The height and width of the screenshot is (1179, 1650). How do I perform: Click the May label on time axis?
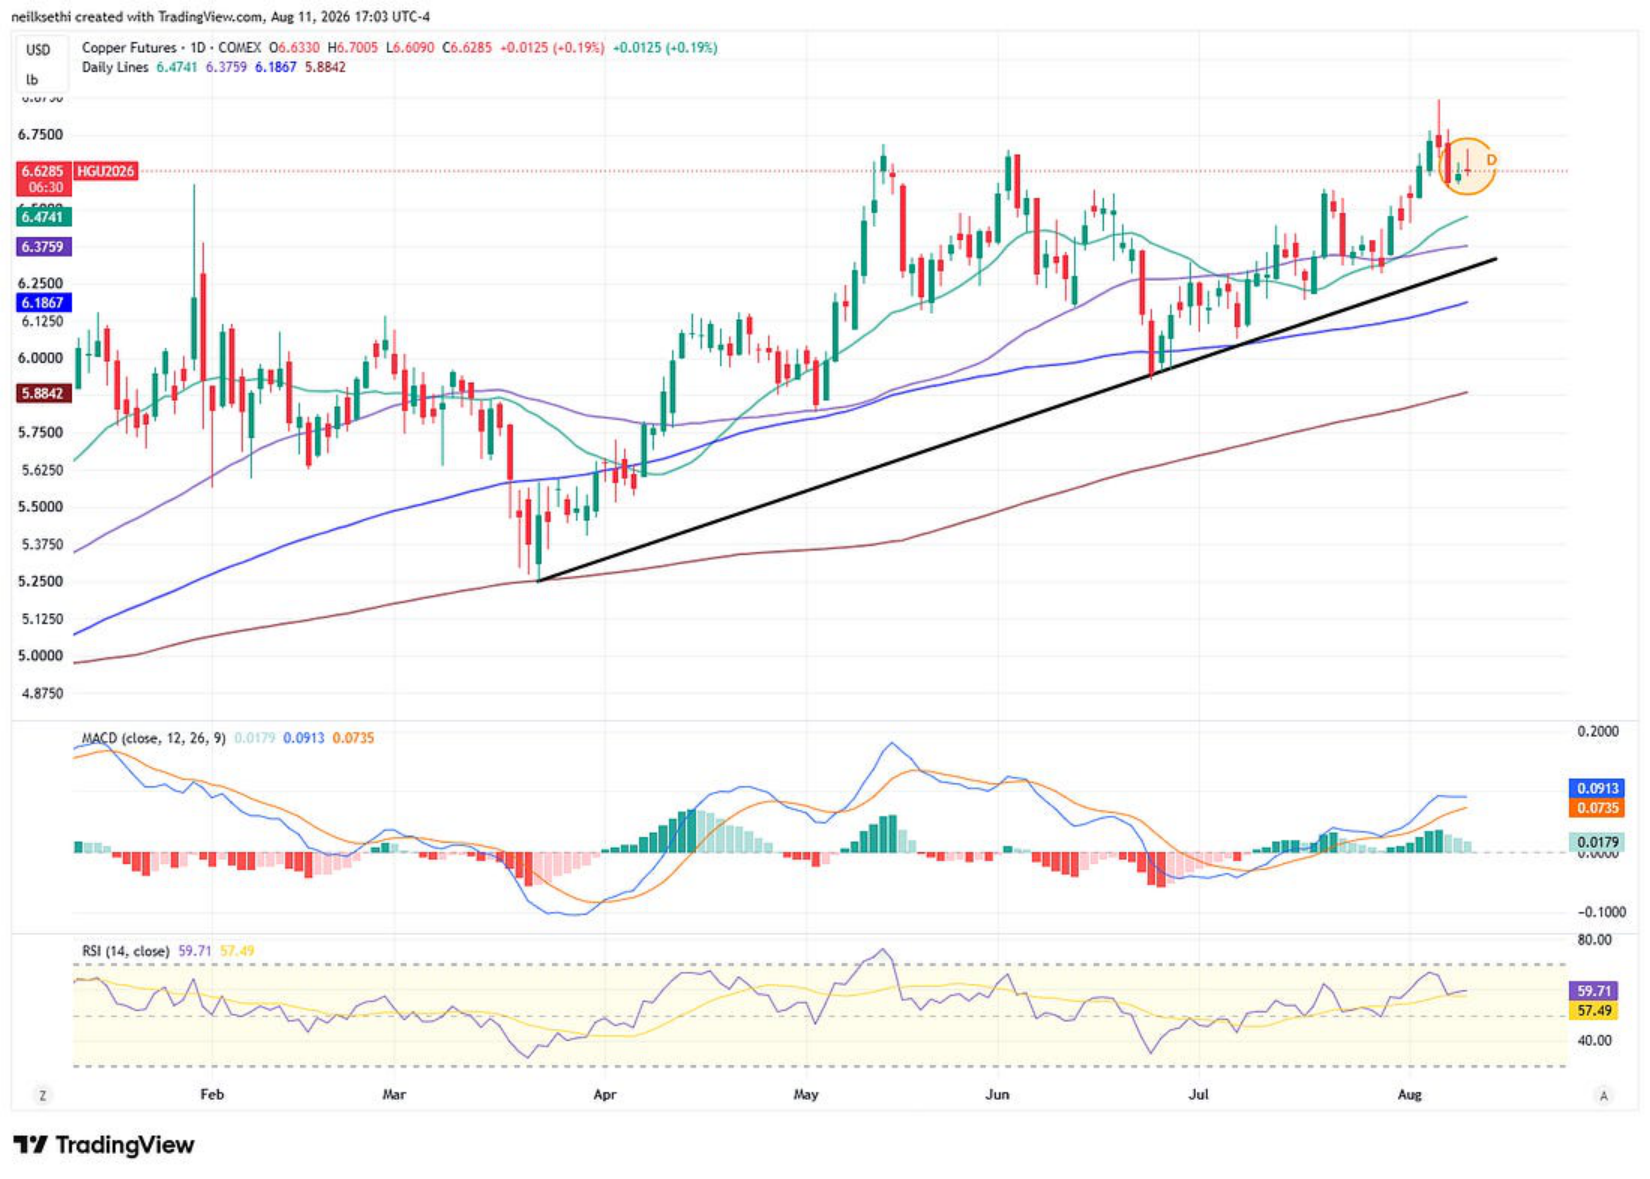(806, 1095)
